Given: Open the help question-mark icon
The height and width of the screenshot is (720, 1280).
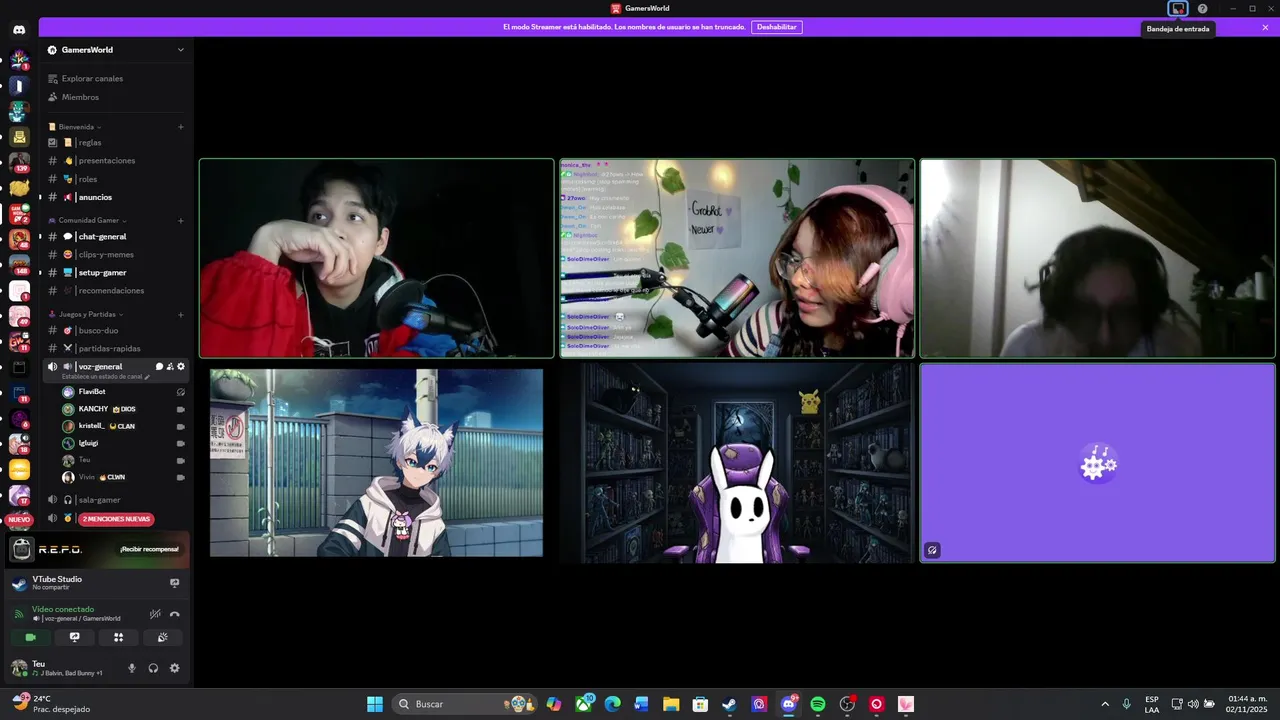Looking at the screenshot, I should (x=1202, y=8).
